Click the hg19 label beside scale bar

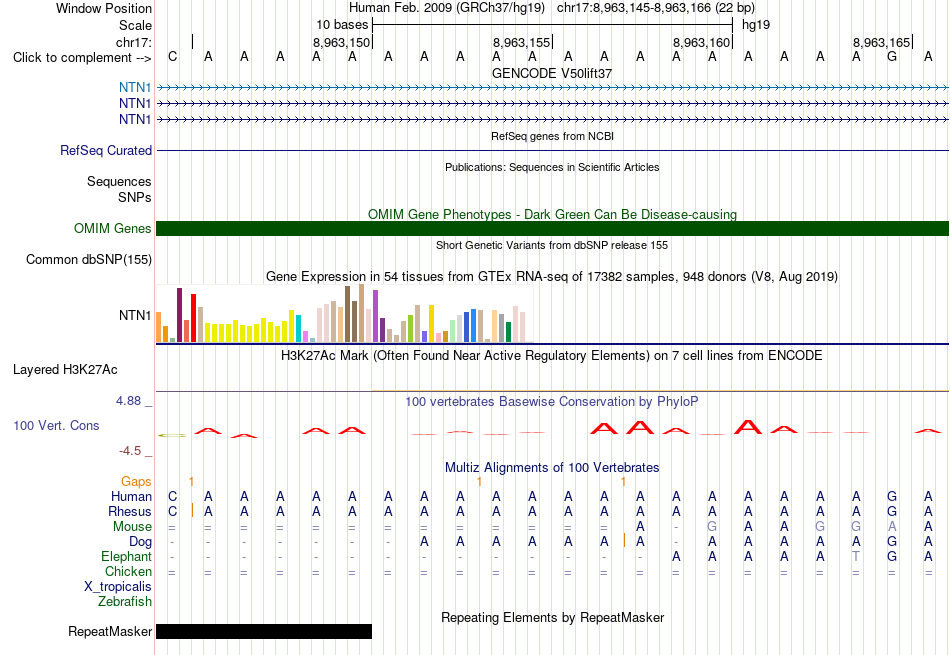756,25
